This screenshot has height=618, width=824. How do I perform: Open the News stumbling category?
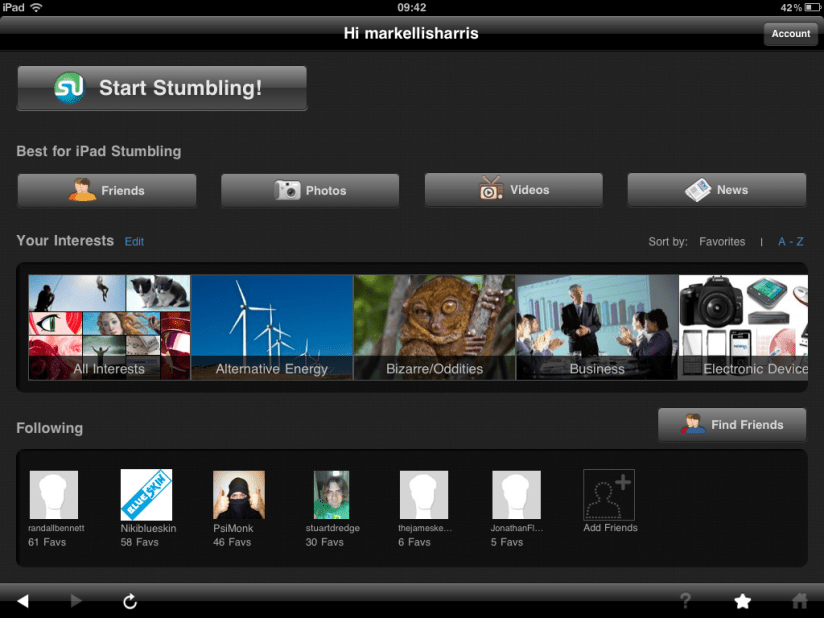[x=716, y=189]
